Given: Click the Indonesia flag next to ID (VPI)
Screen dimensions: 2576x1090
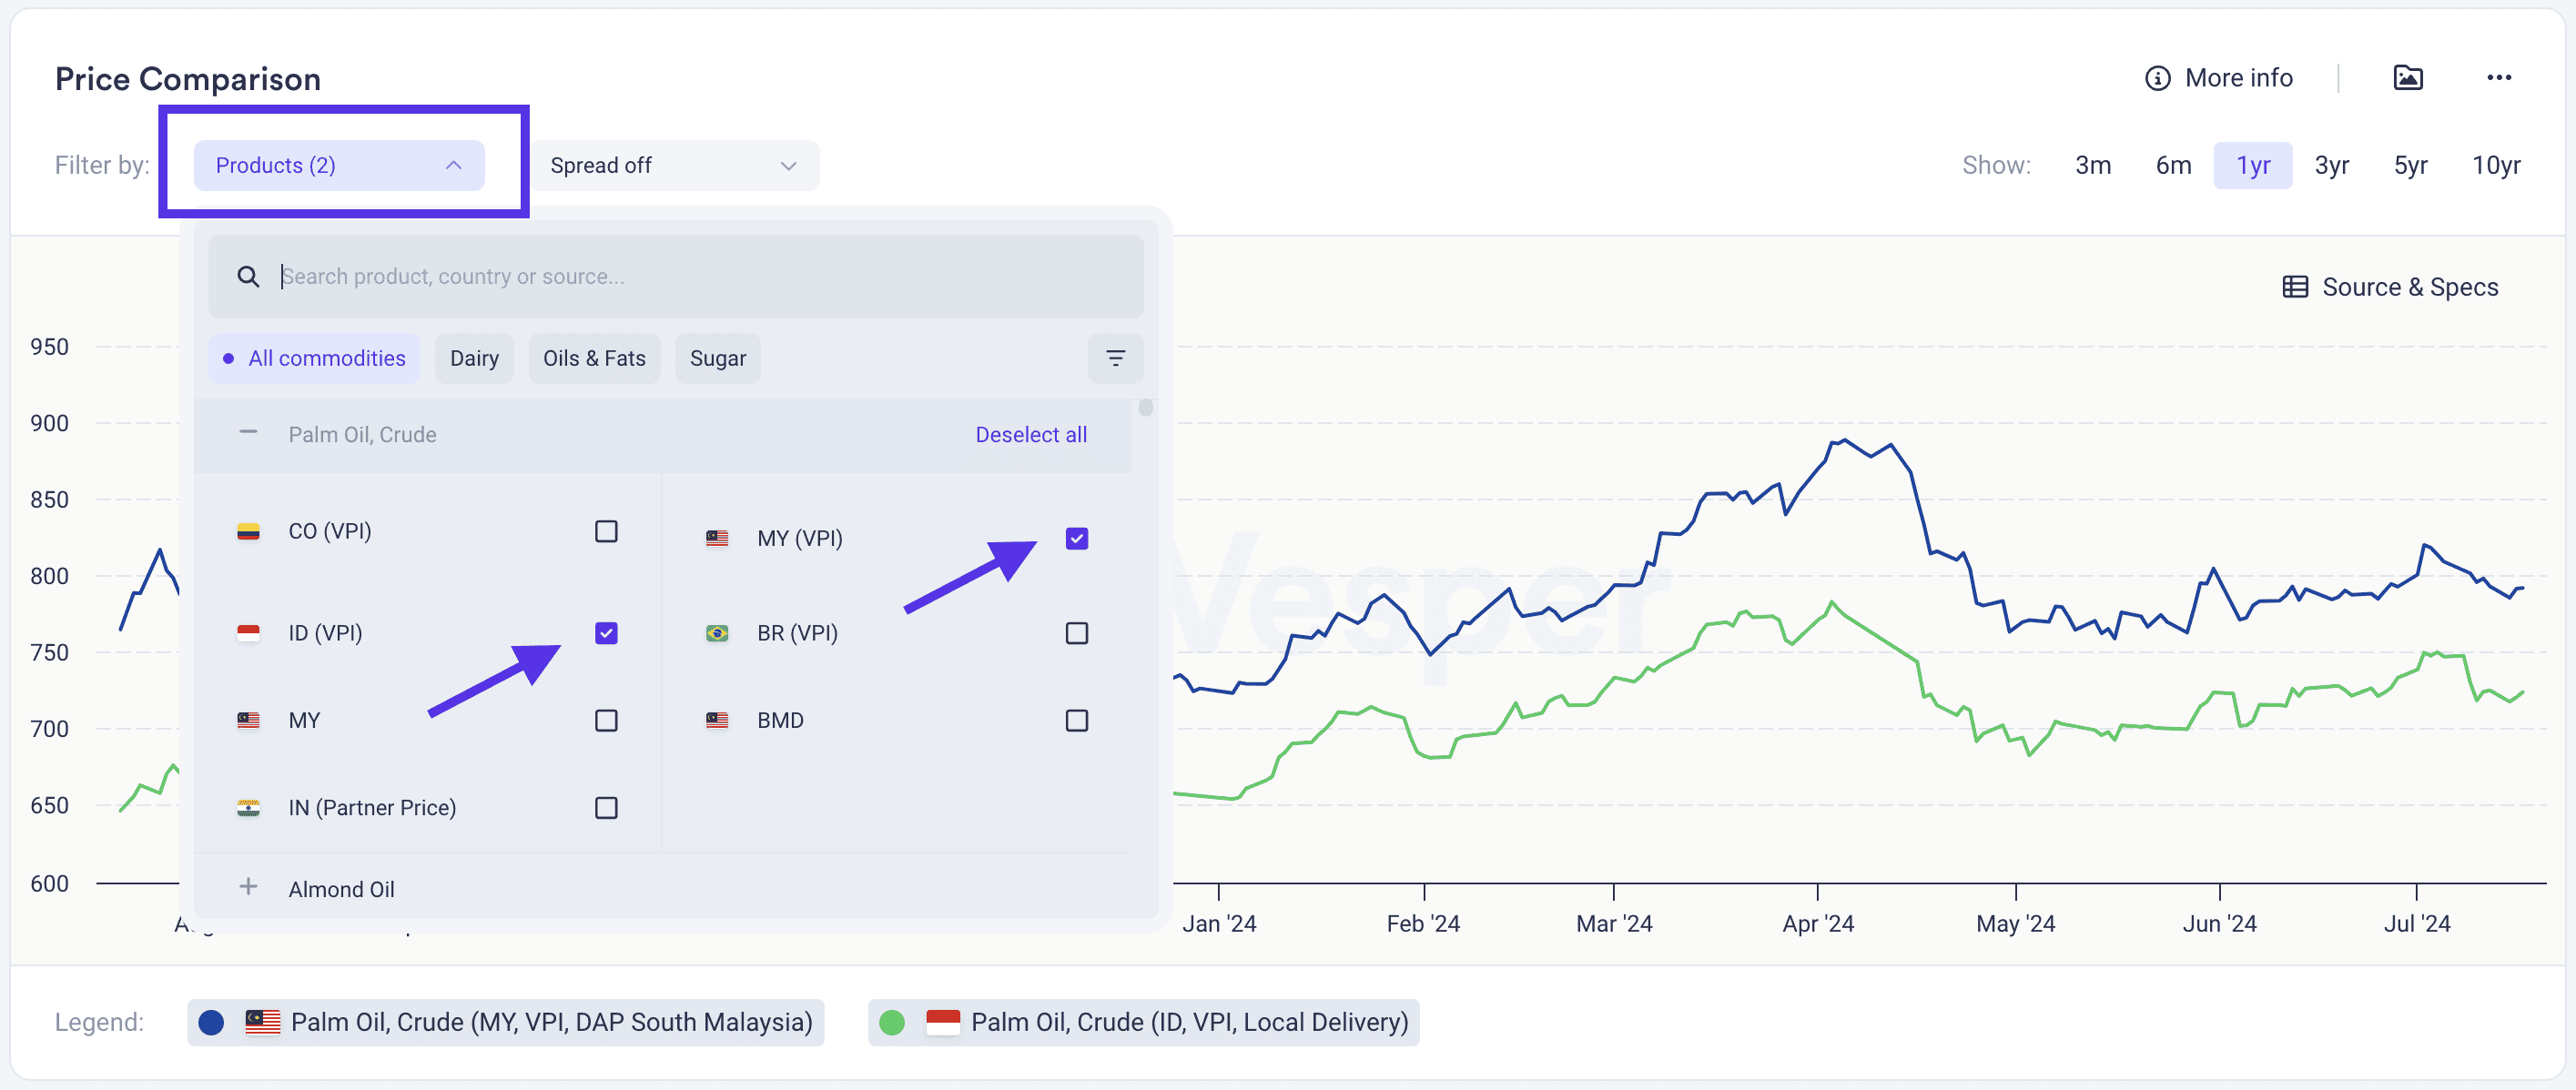Looking at the screenshot, I should [x=248, y=633].
